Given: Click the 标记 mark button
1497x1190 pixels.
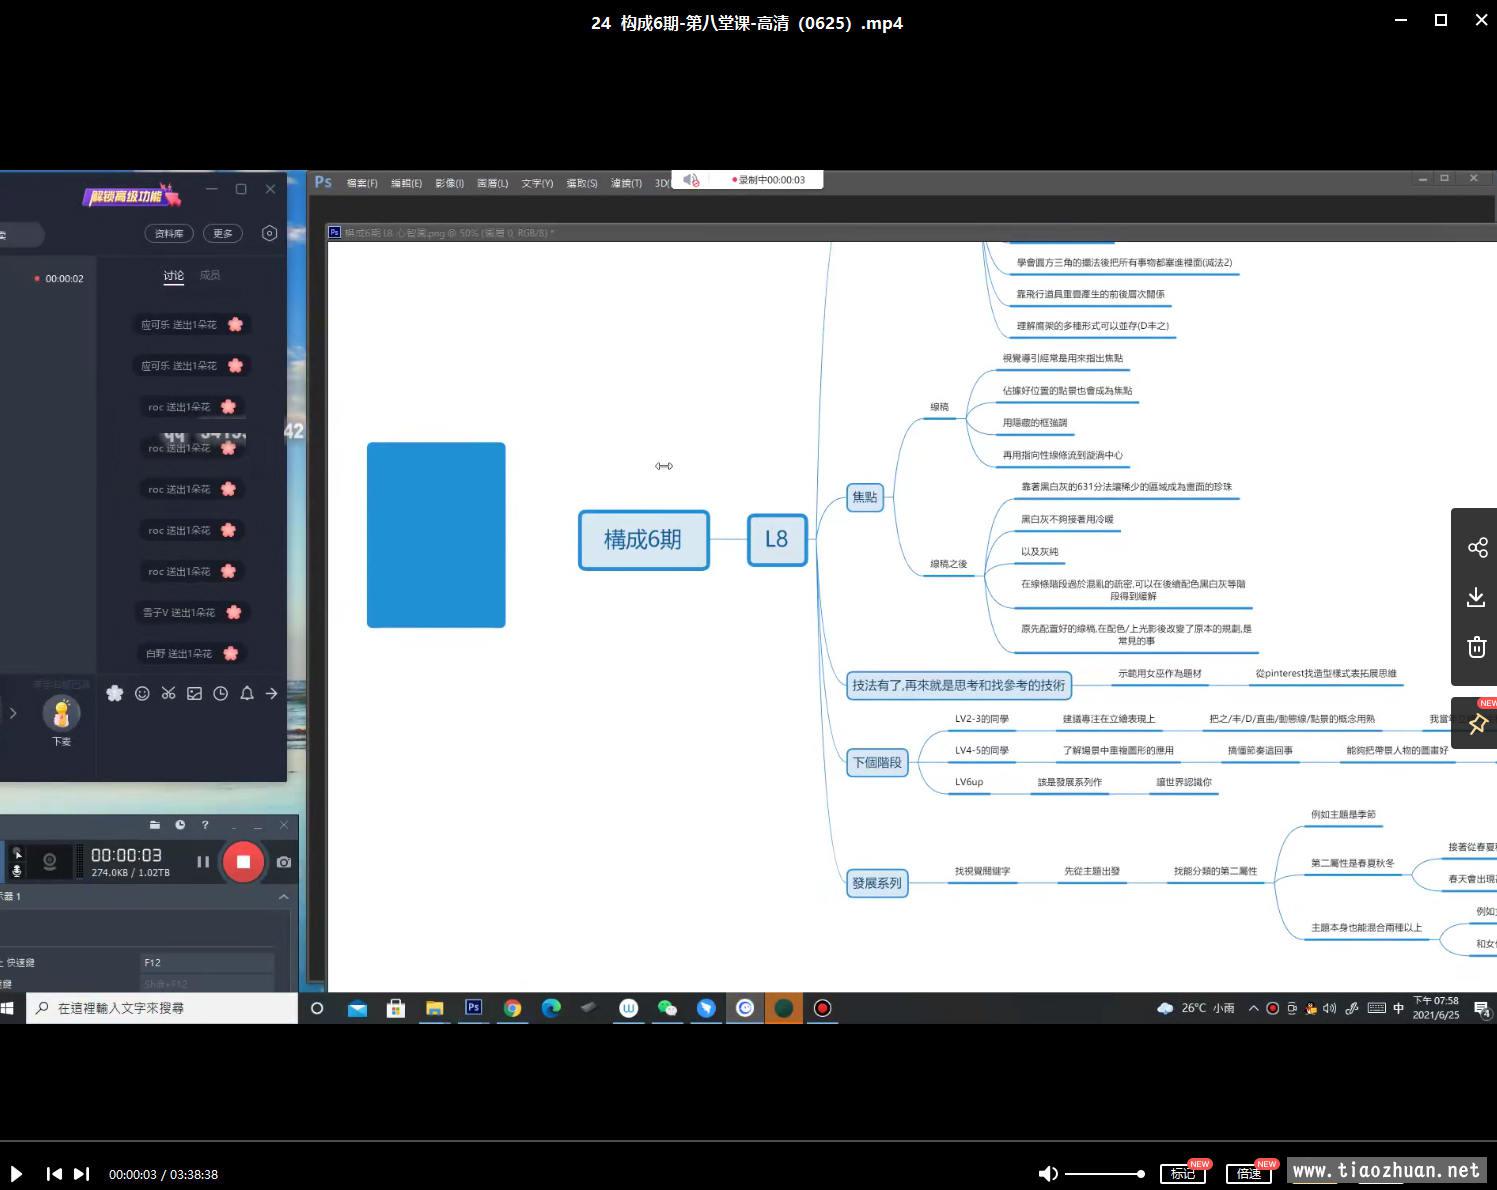Looking at the screenshot, I should 1183,1174.
